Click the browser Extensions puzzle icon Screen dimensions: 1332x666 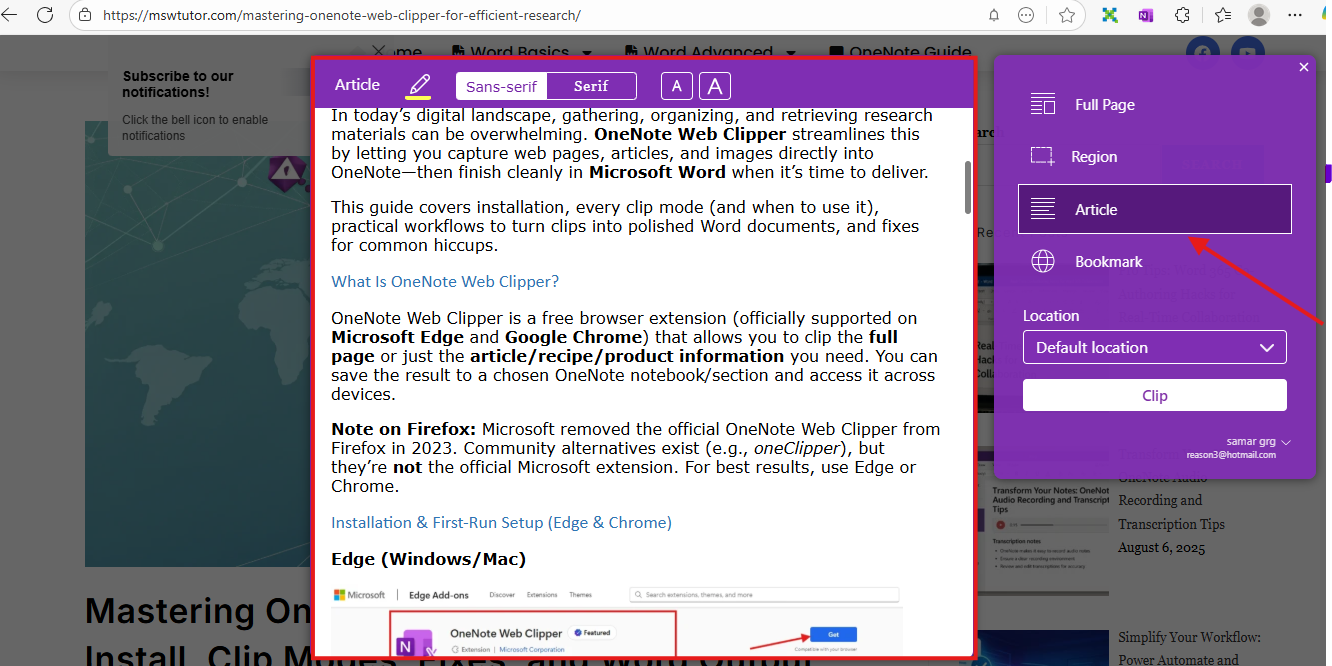(1183, 15)
